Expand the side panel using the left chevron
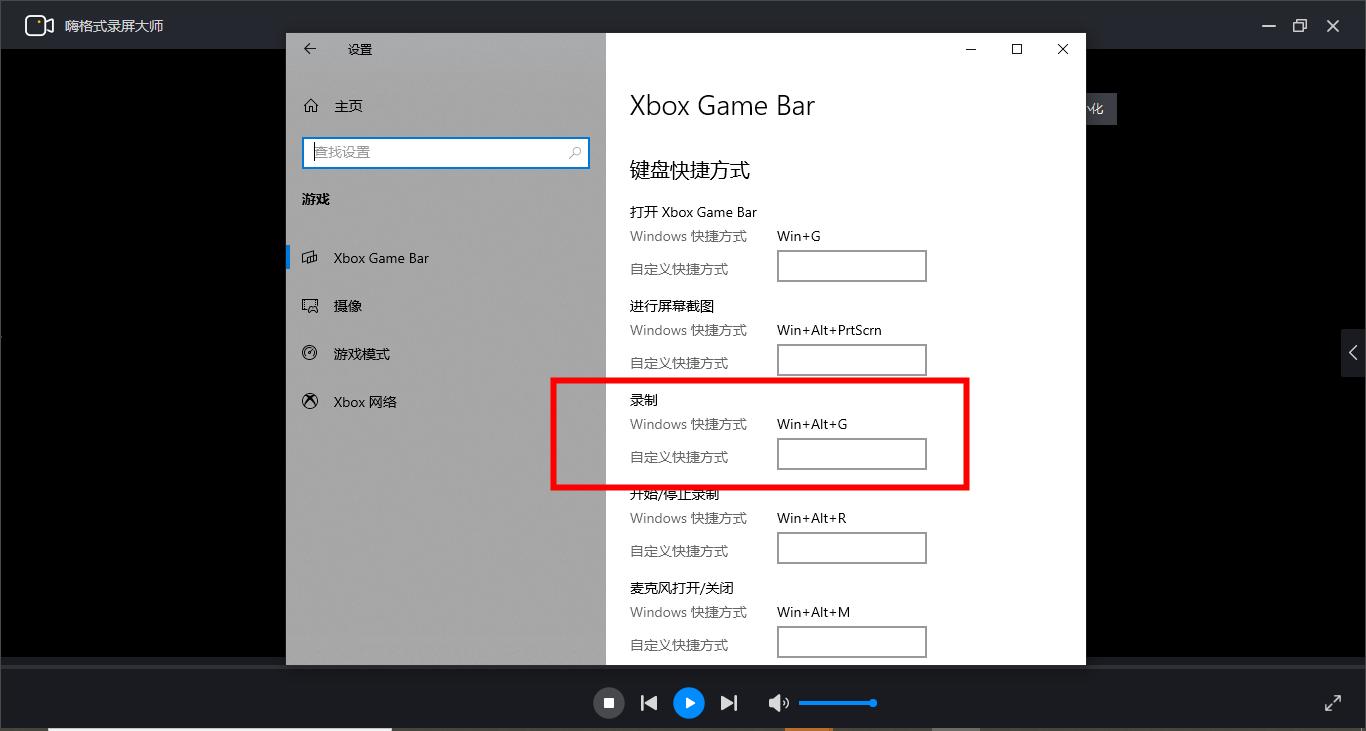1366x731 pixels. 1353,352
